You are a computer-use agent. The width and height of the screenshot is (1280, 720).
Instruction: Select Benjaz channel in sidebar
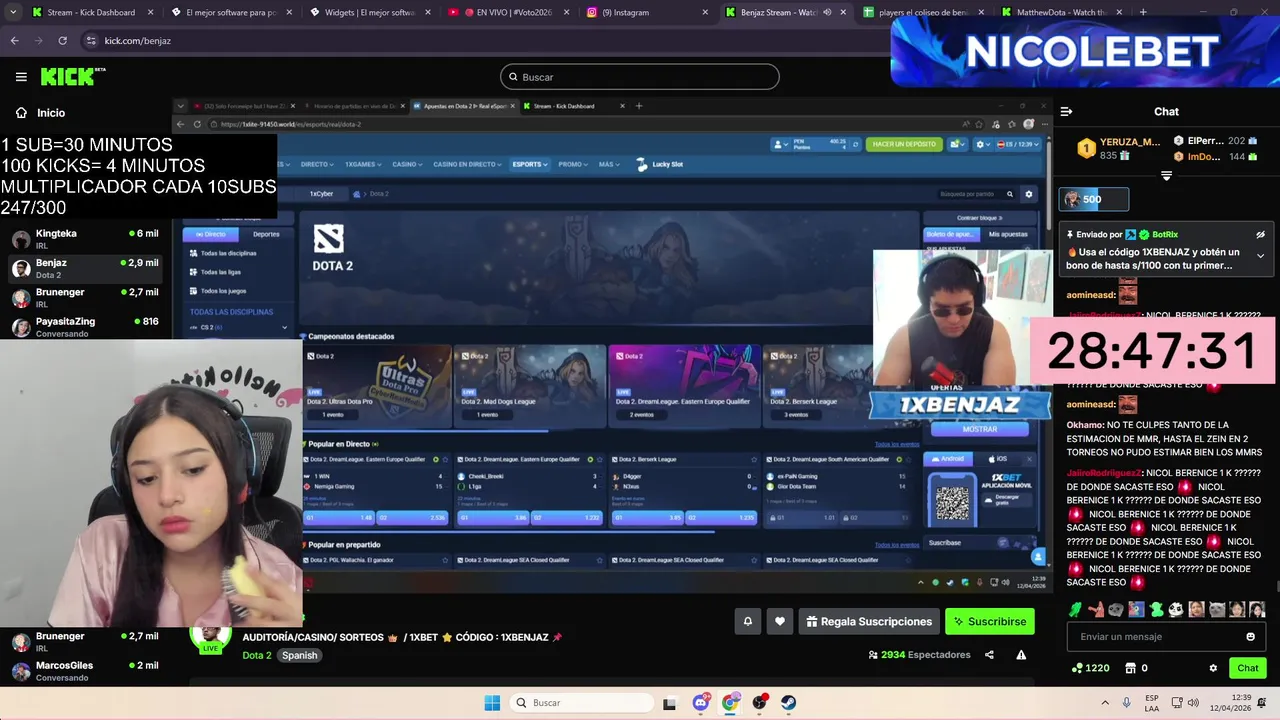[x=86, y=268]
